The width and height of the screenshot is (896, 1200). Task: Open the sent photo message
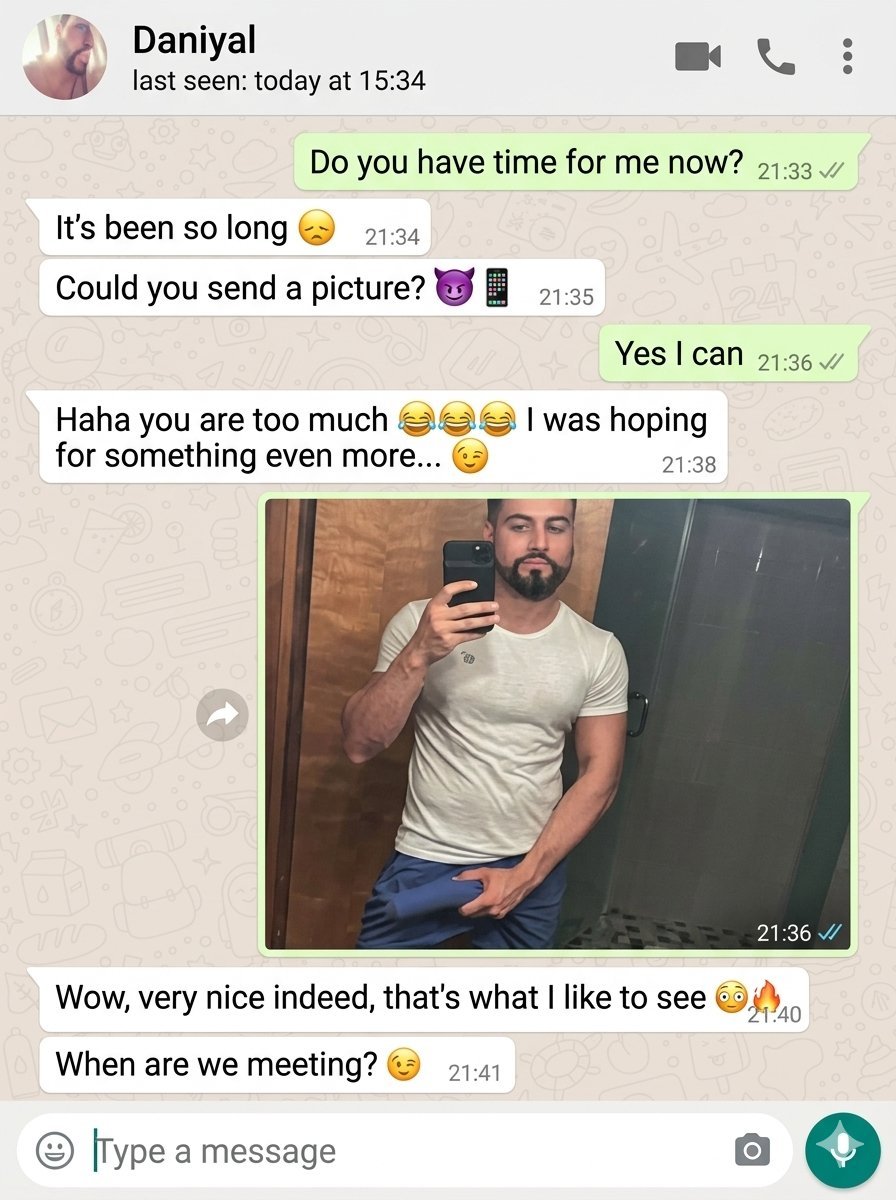coord(558,724)
